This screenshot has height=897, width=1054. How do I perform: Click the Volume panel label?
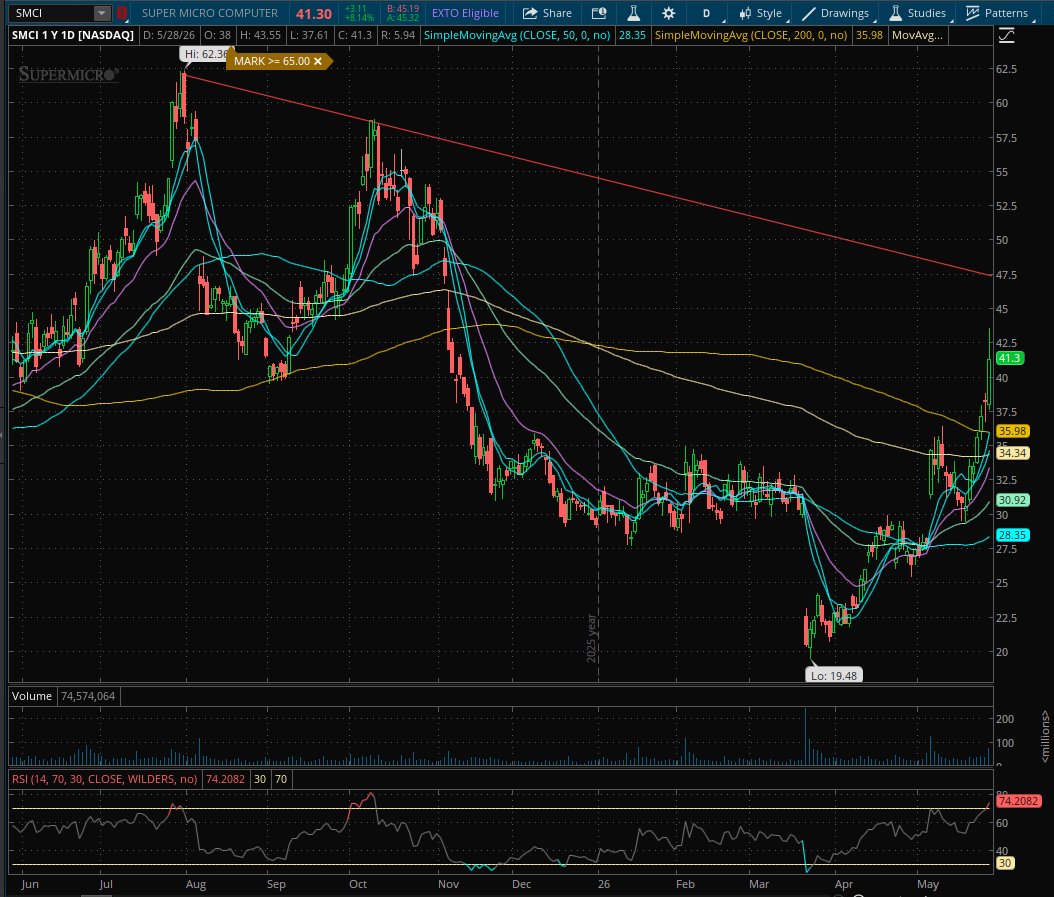(32, 696)
